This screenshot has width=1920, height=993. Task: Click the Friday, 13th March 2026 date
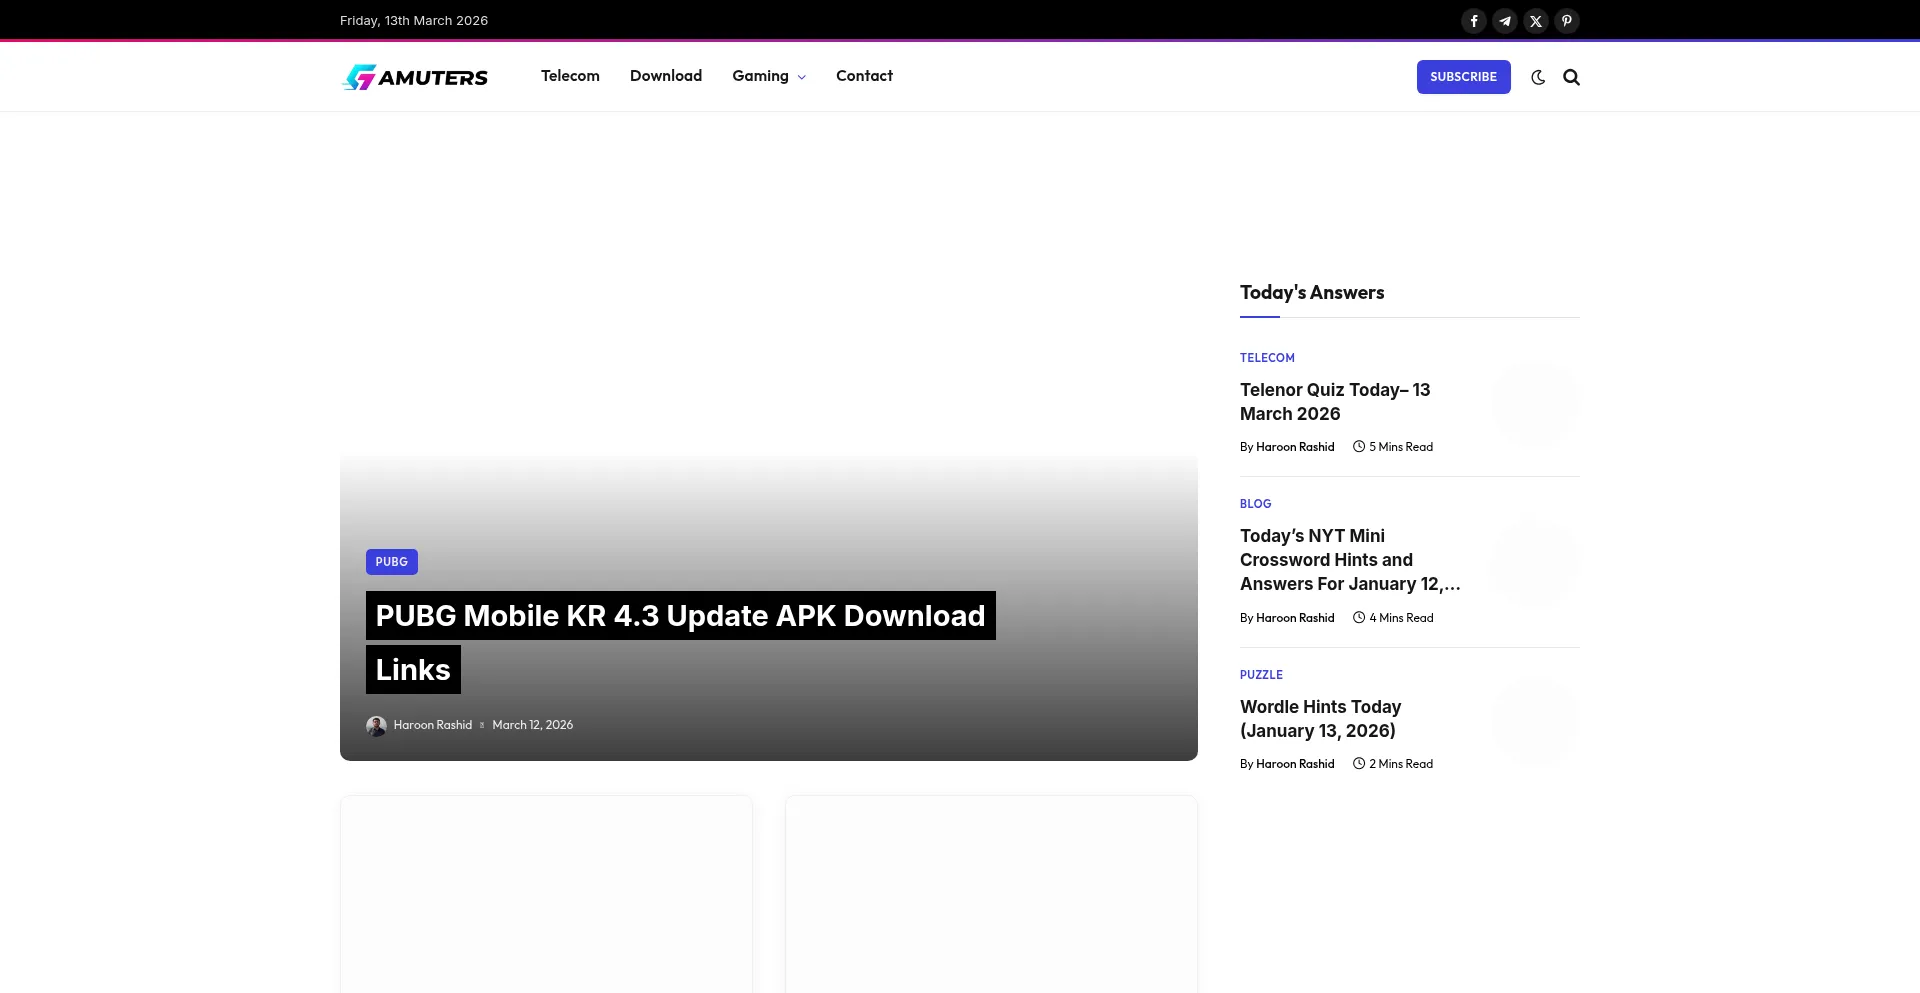414,21
